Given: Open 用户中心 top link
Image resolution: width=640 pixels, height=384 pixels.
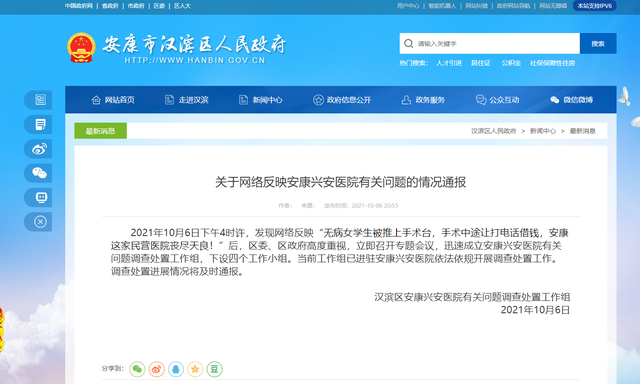Looking at the screenshot, I should point(408,6).
